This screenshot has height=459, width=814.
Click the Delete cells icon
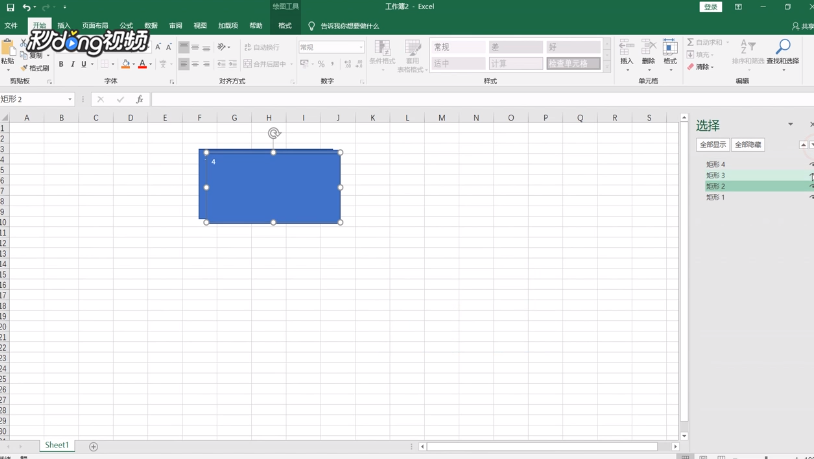(x=648, y=47)
